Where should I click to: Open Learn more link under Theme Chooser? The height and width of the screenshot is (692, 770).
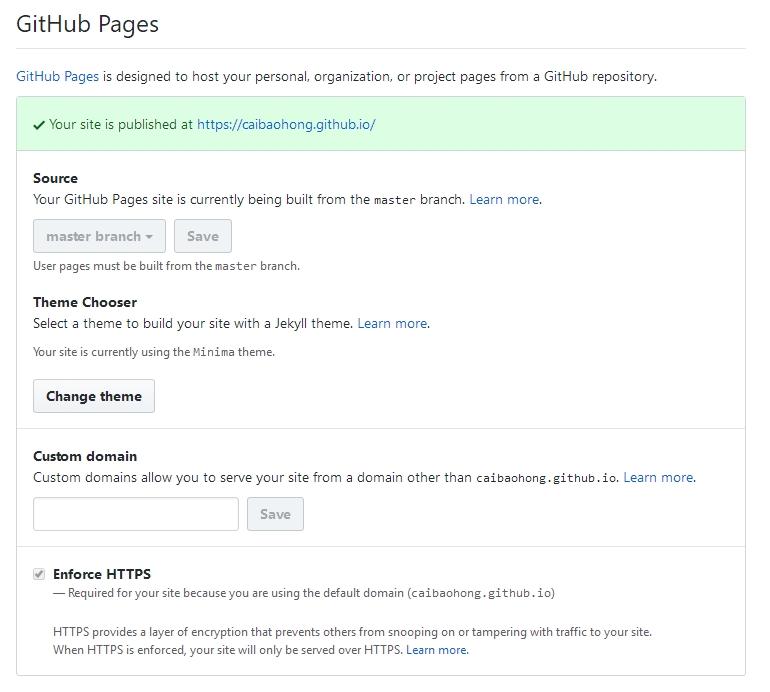[393, 323]
